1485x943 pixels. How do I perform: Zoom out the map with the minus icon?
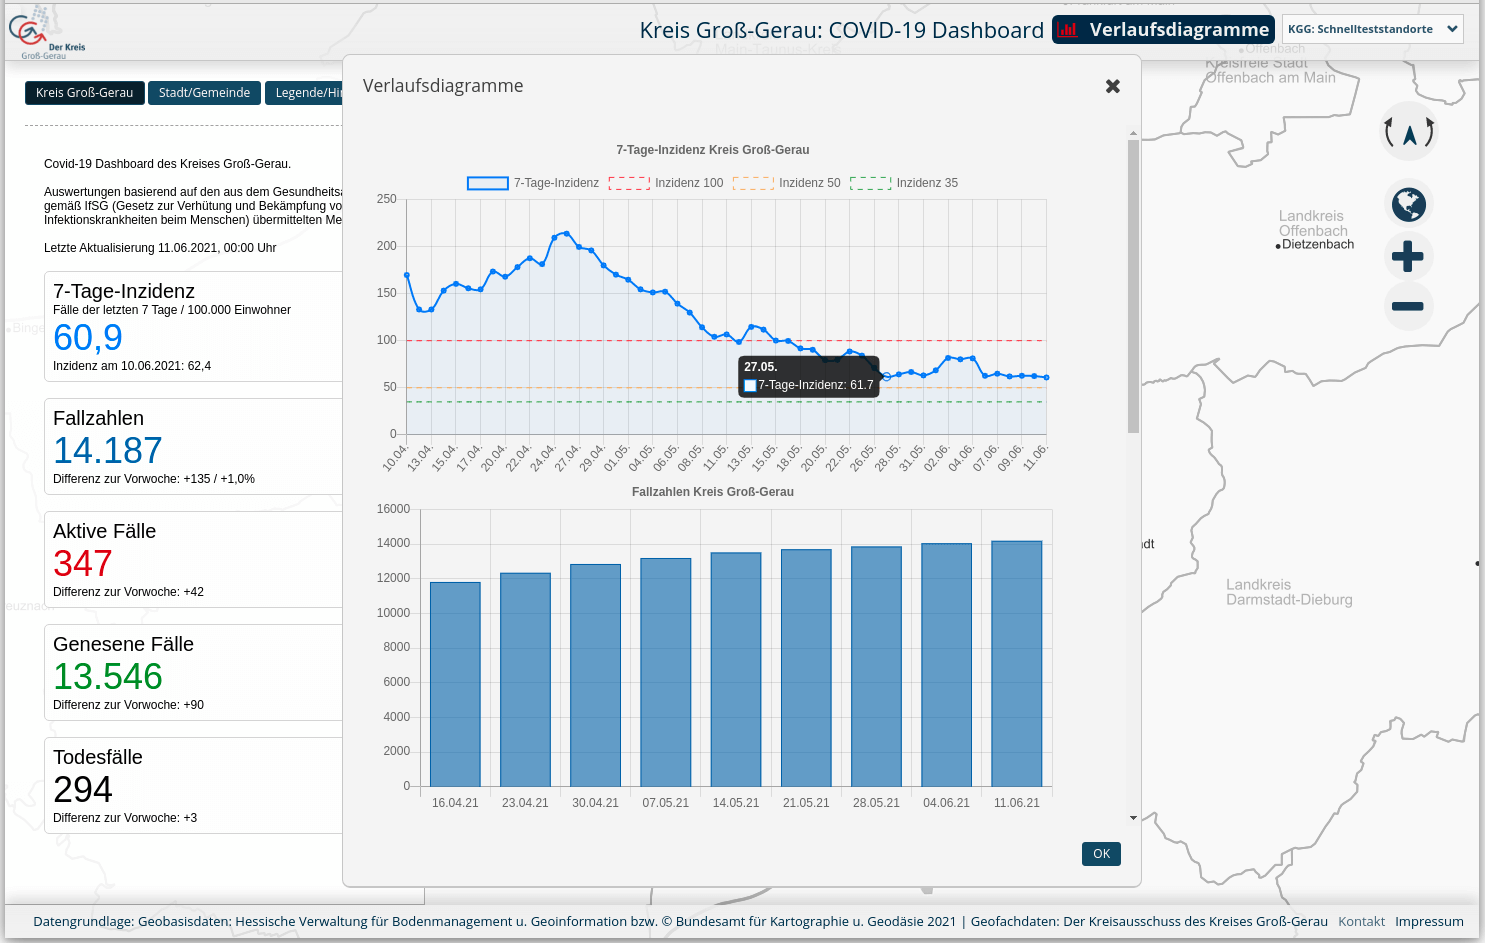[1407, 306]
